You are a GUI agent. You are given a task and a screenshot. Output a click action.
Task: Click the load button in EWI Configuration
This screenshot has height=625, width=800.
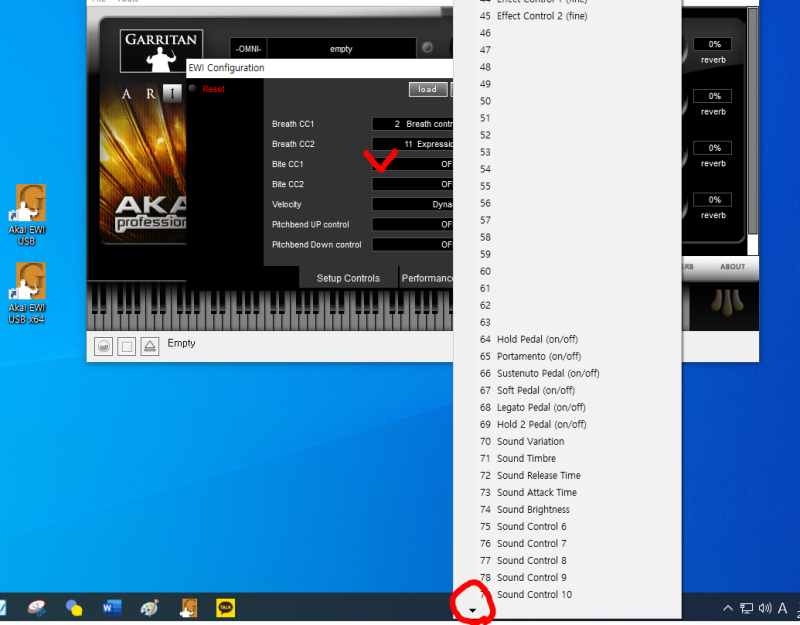pyautogui.click(x=427, y=88)
